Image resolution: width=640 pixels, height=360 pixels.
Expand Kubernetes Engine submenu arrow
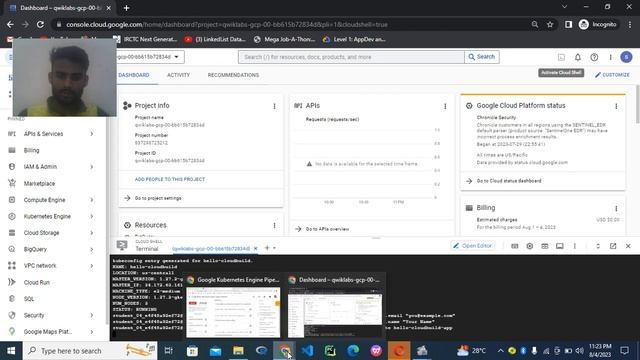[92, 216]
